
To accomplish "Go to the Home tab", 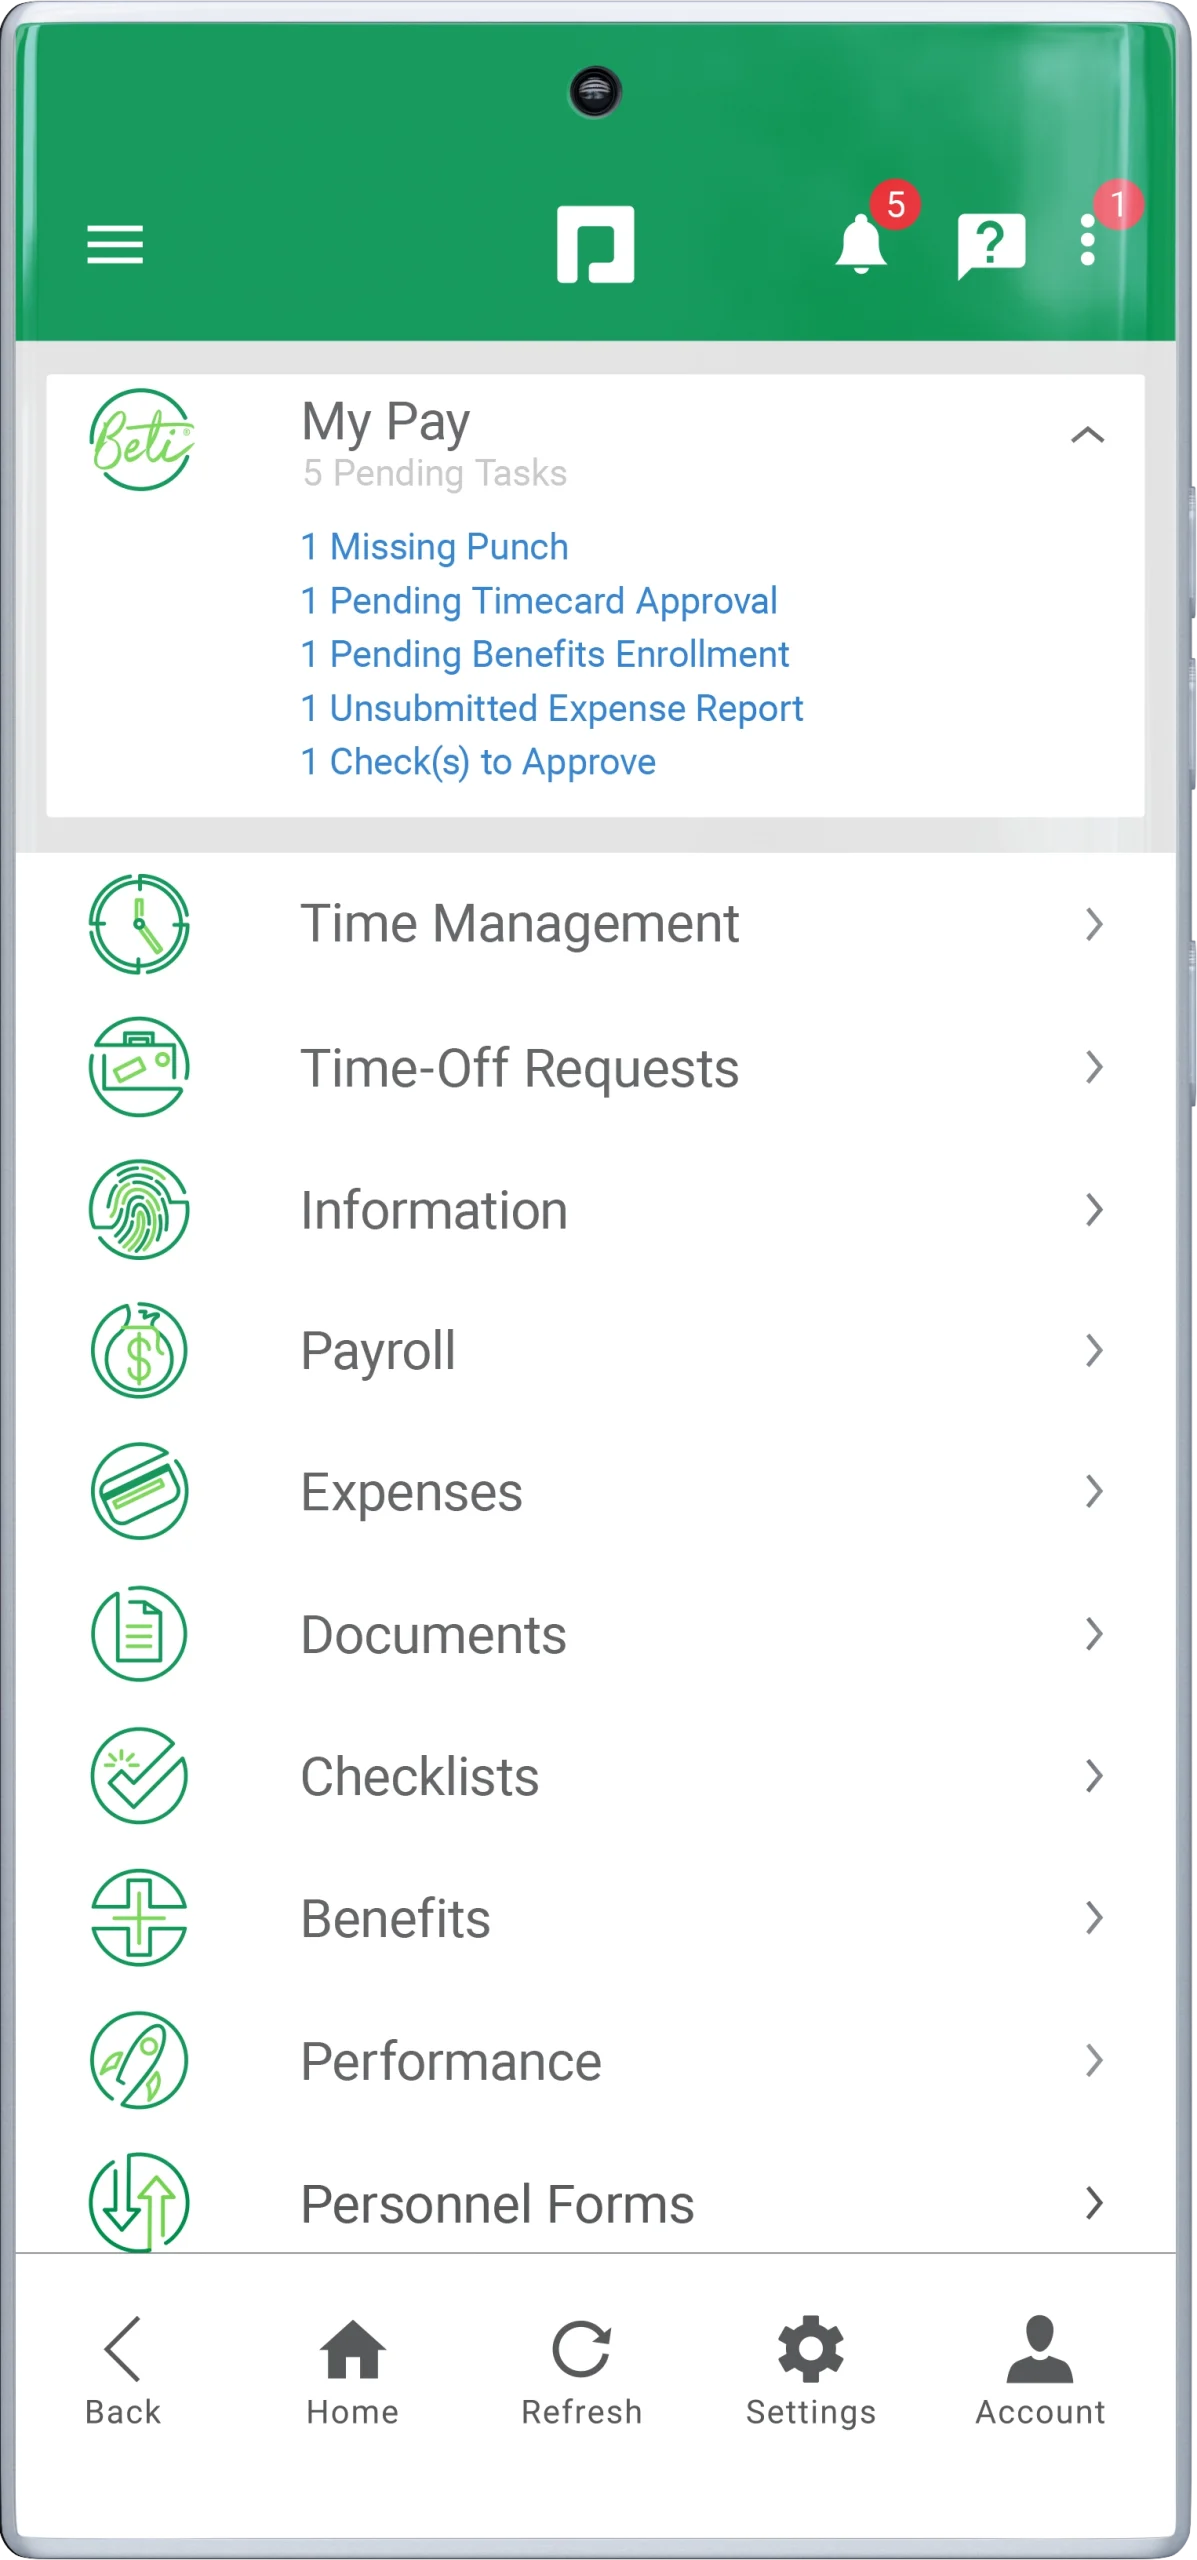I will point(352,2372).
